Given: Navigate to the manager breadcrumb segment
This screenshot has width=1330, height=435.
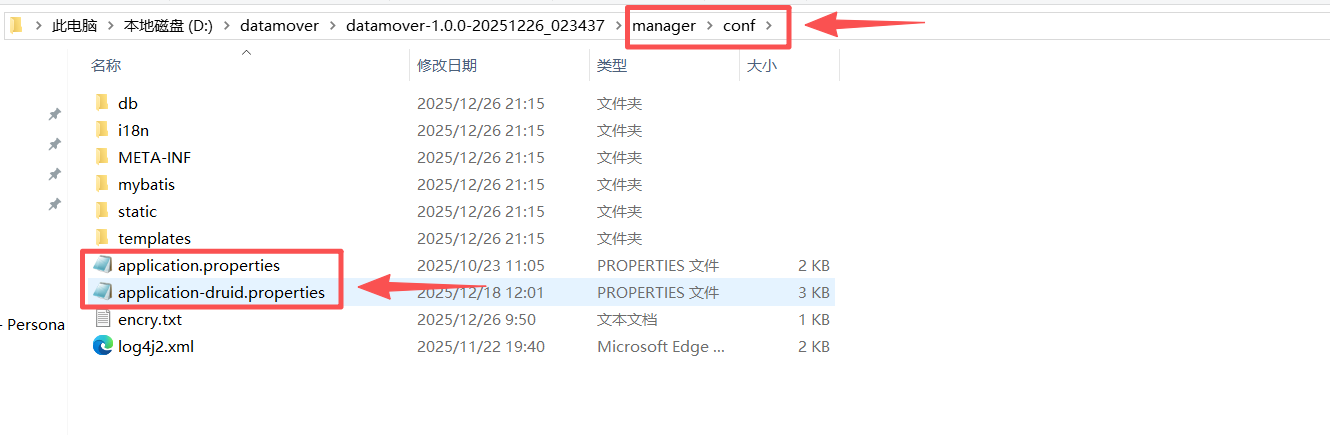Looking at the screenshot, I should click(664, 26).
